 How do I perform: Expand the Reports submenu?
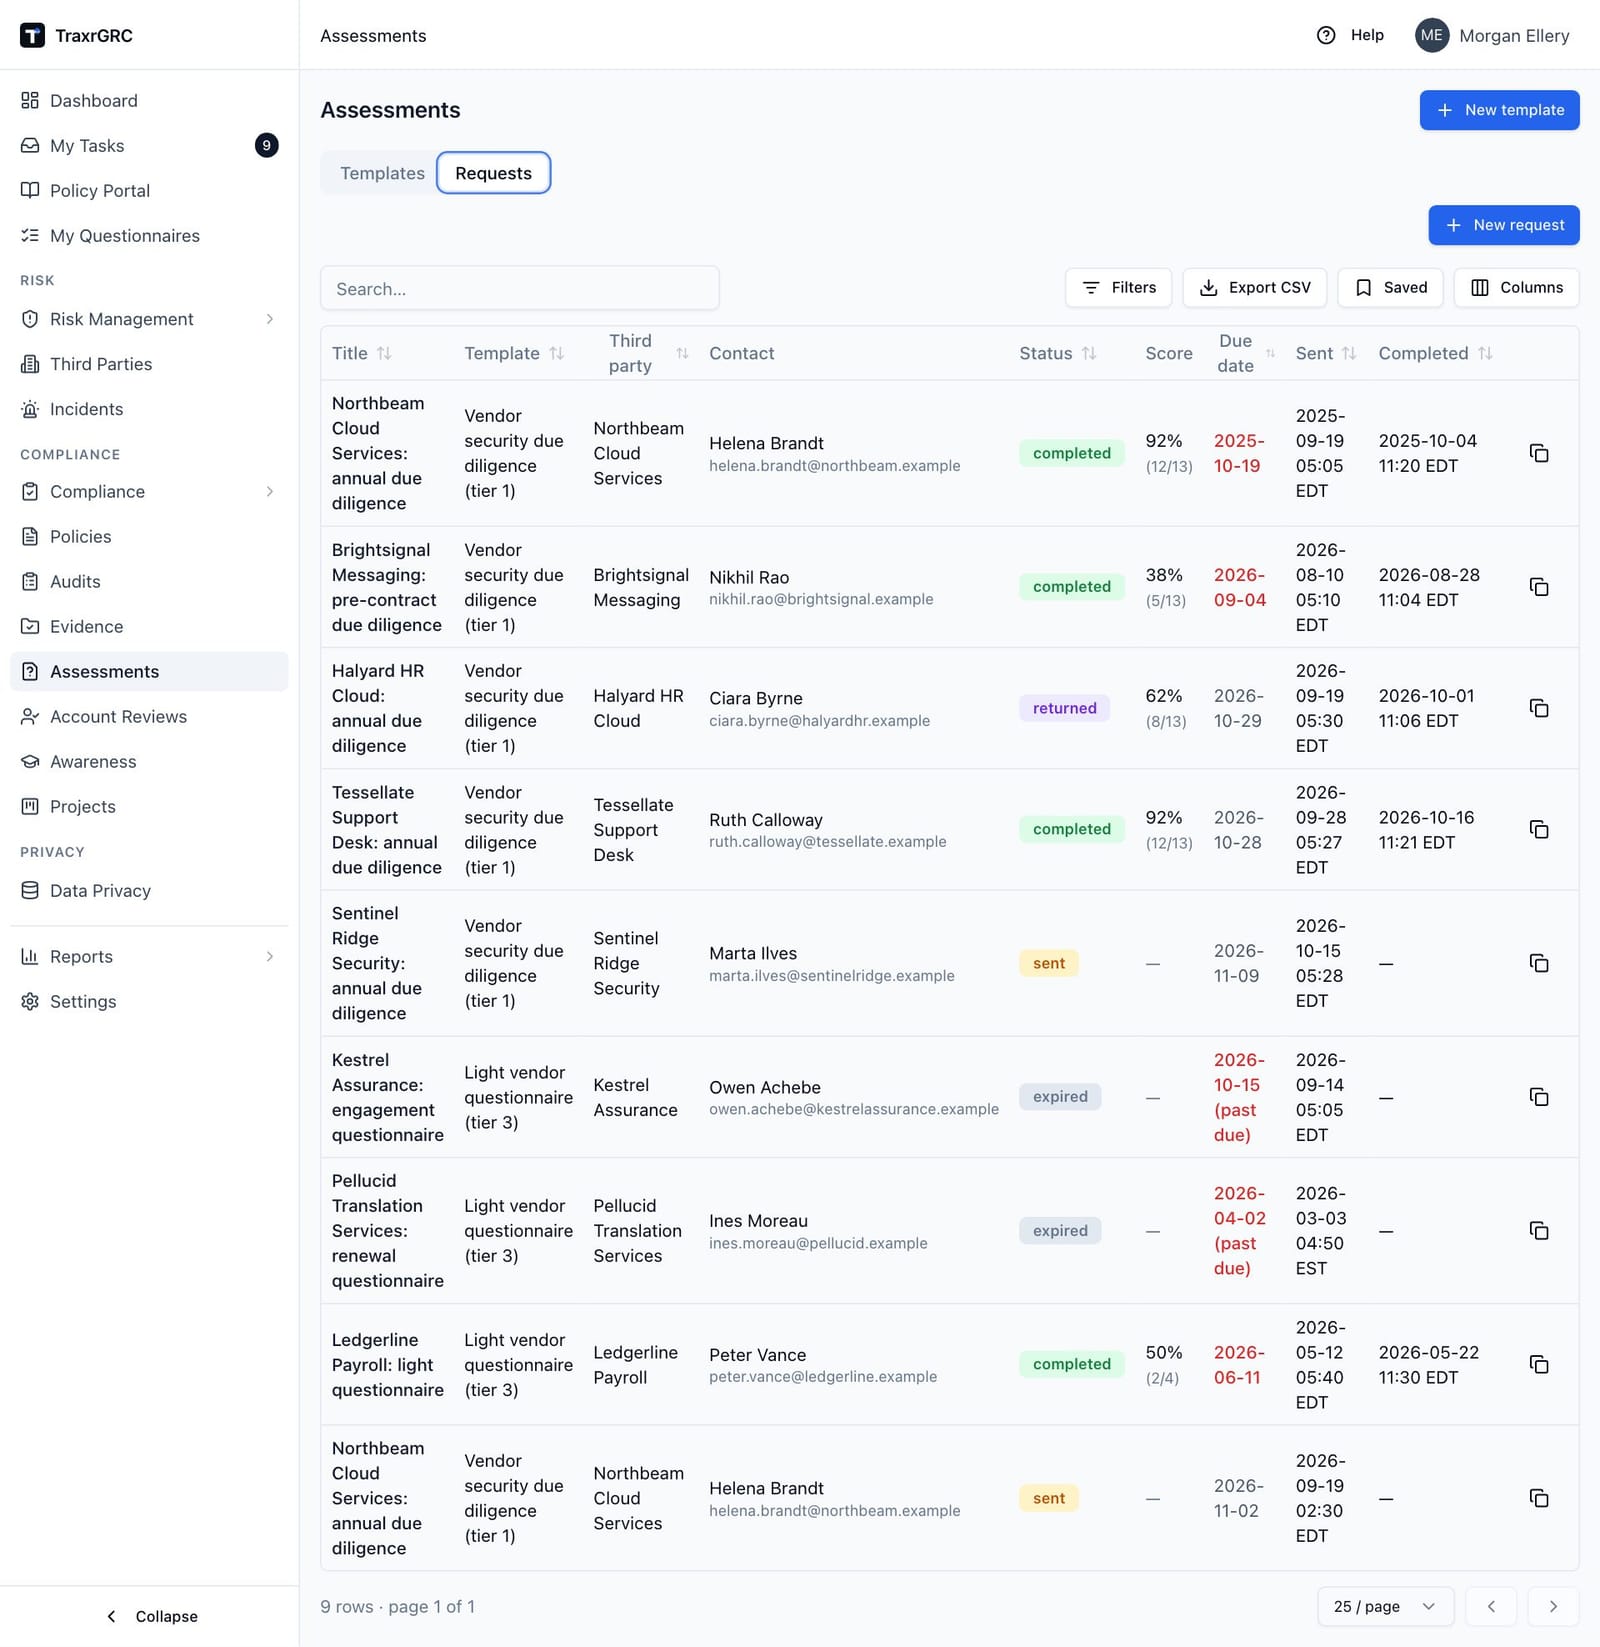270,956
